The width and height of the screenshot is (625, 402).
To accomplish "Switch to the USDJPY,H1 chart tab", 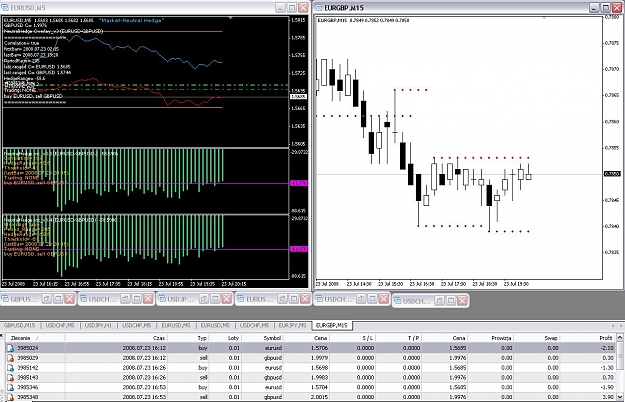I will click(98, 326).
